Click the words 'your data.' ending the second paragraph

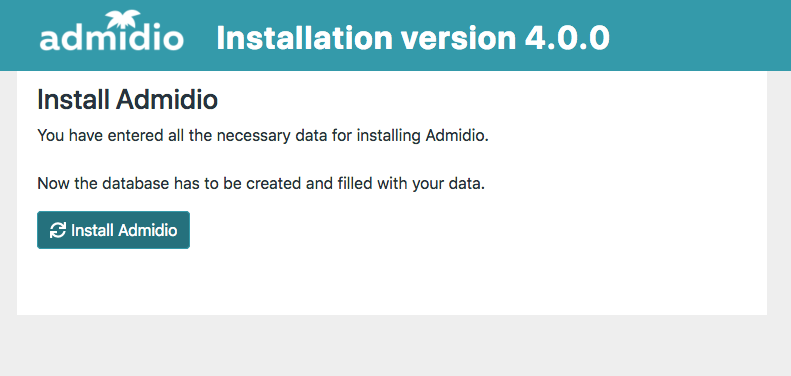(448, 185)
